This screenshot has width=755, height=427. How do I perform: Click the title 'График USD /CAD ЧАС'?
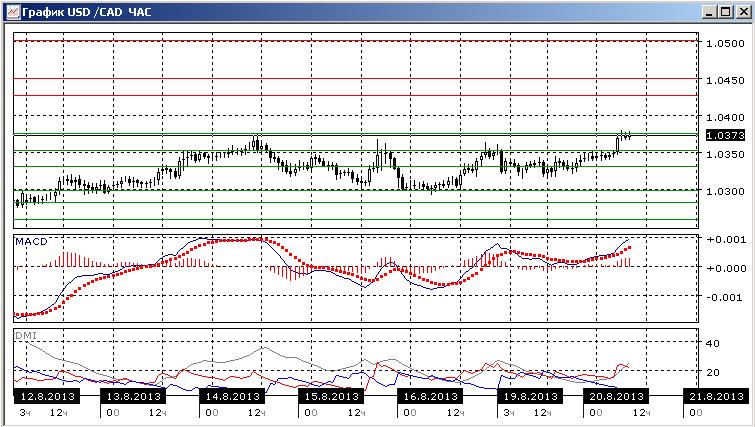87,12
